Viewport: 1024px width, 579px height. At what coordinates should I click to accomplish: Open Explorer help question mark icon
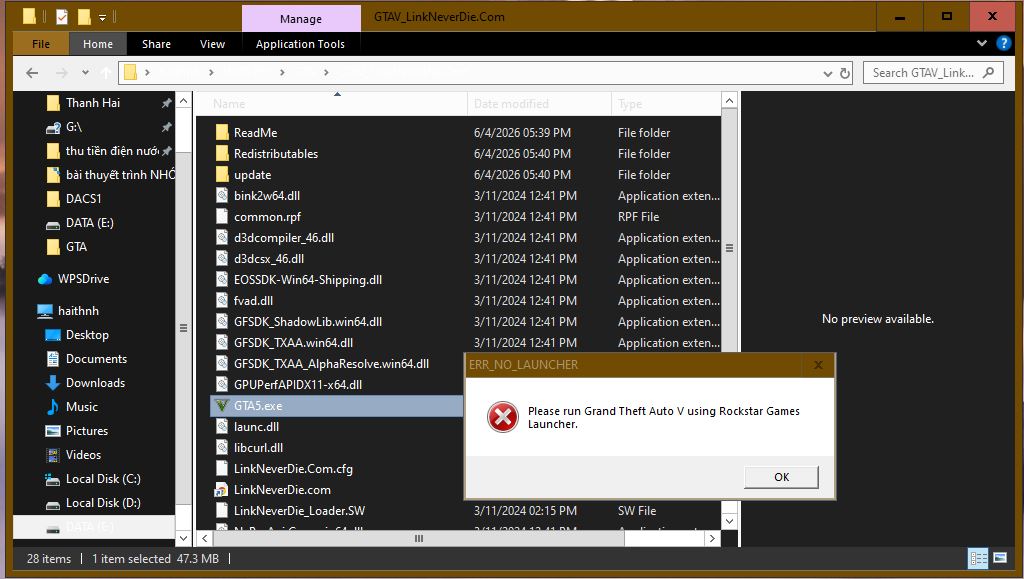(x=1003, y=43)
